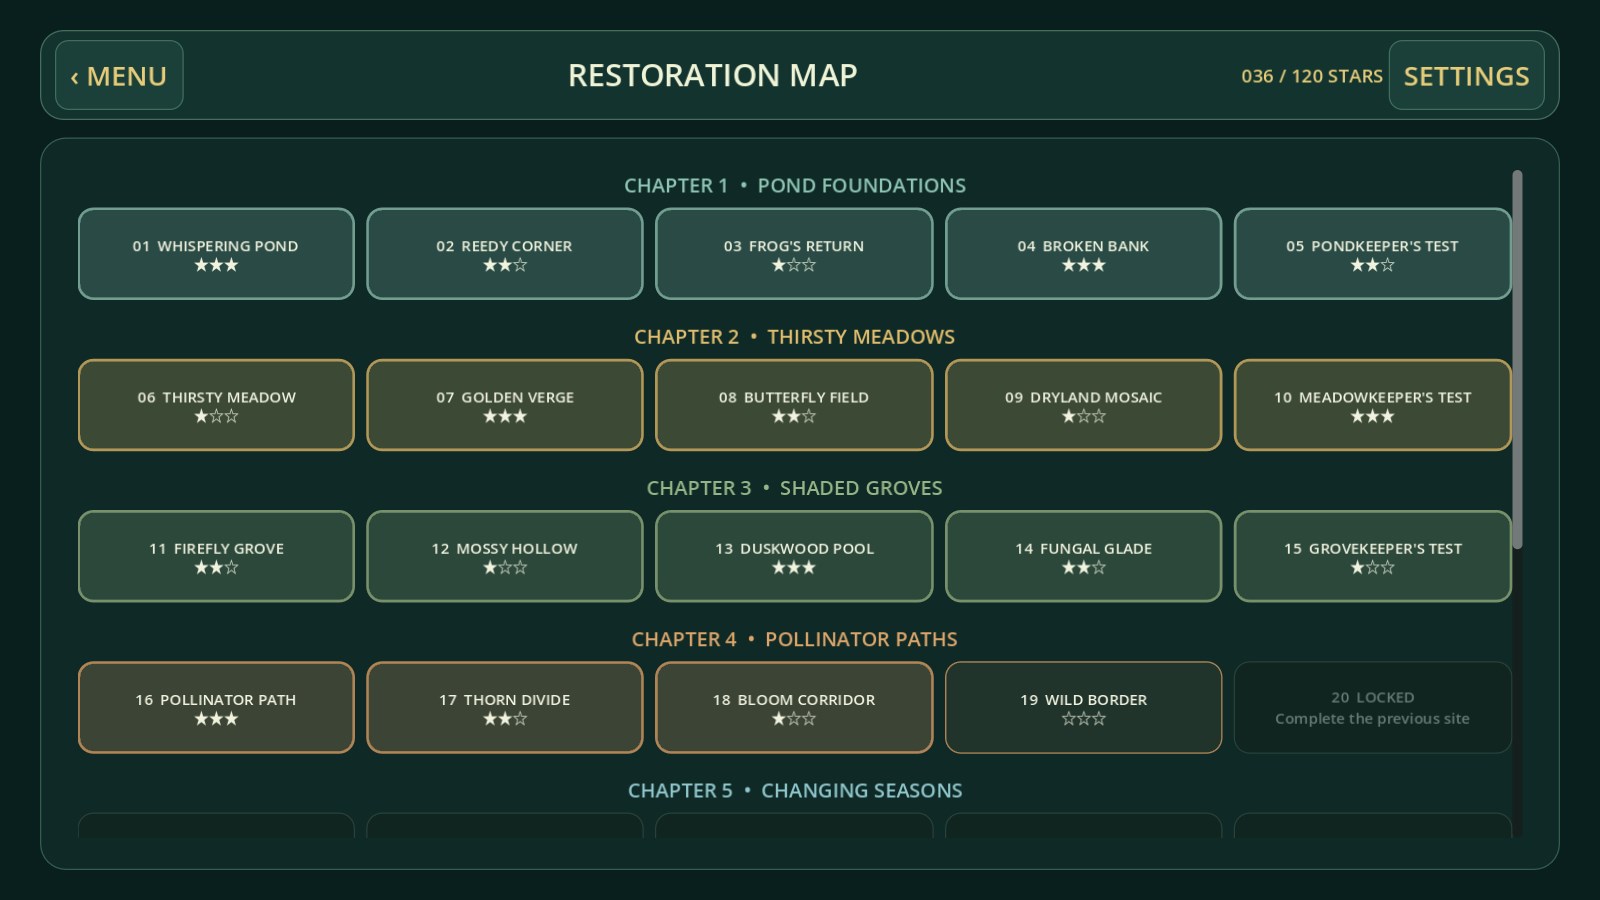Choose level 14 Fungal Glade
This screenshot has width=1600, height=900.
[1083, 556]
